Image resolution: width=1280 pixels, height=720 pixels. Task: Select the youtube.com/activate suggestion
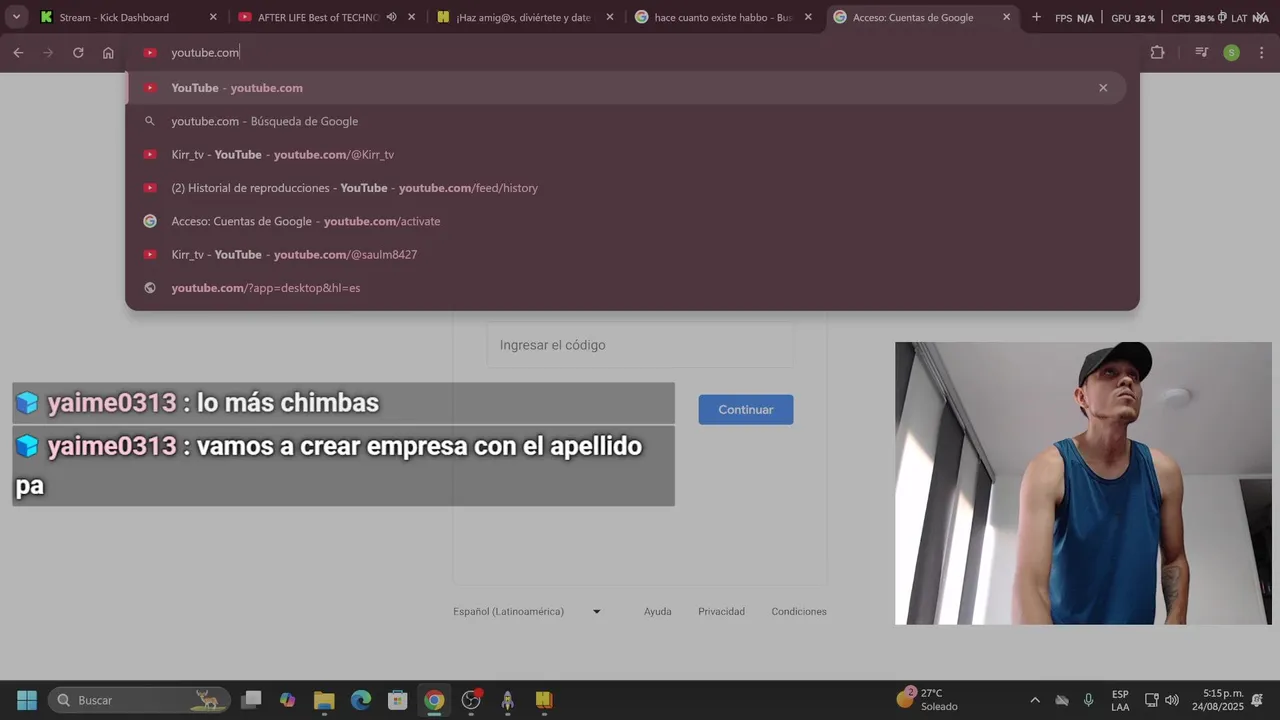click(626, 221)
